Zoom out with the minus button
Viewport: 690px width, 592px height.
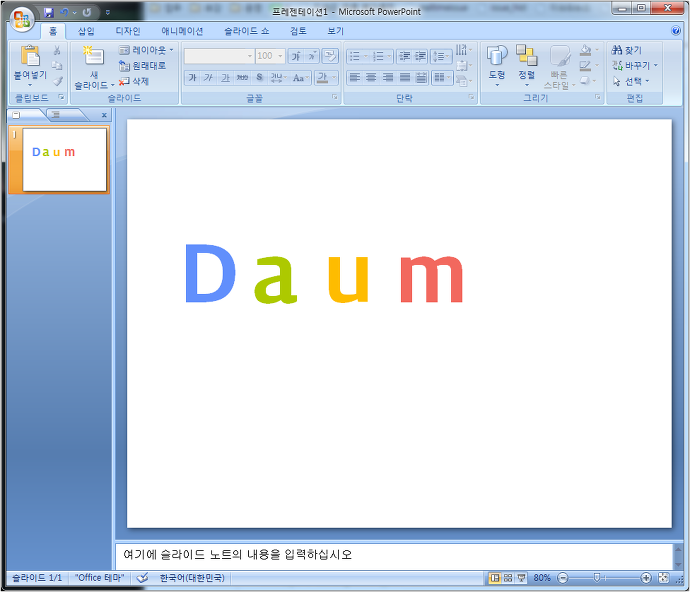[x=562, y=578]
